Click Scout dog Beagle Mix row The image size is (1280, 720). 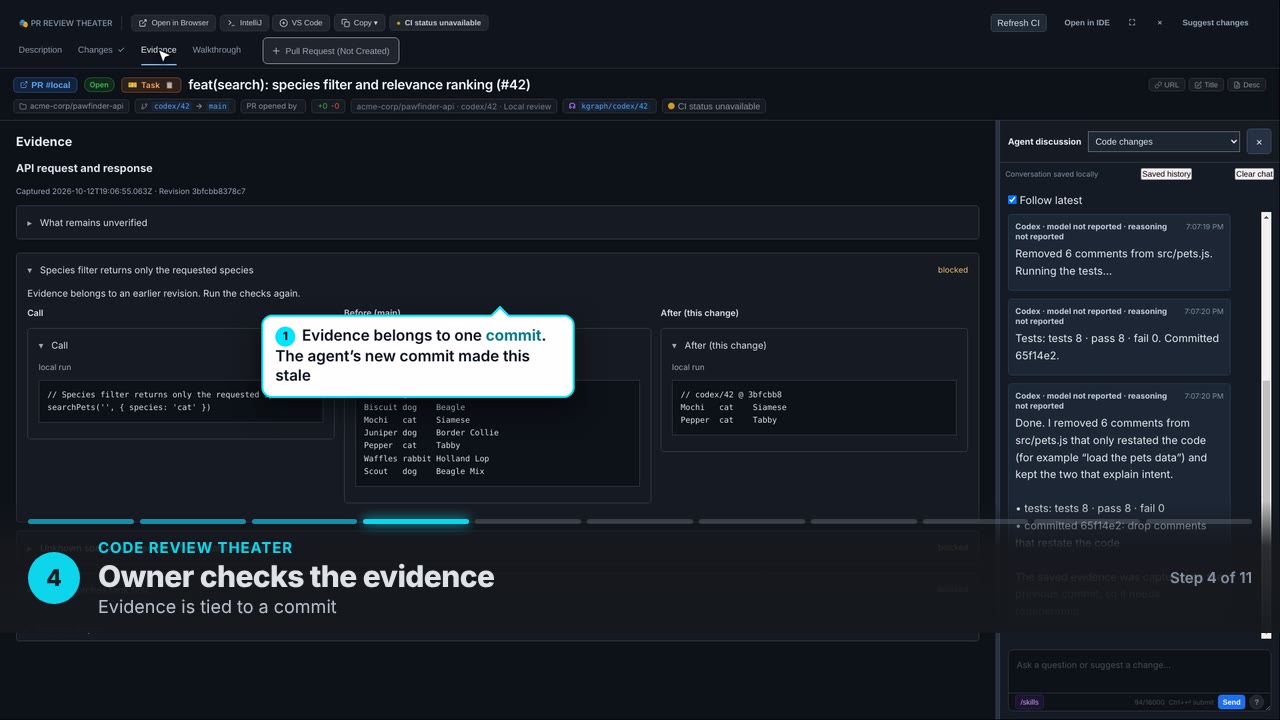coord(424,472)
